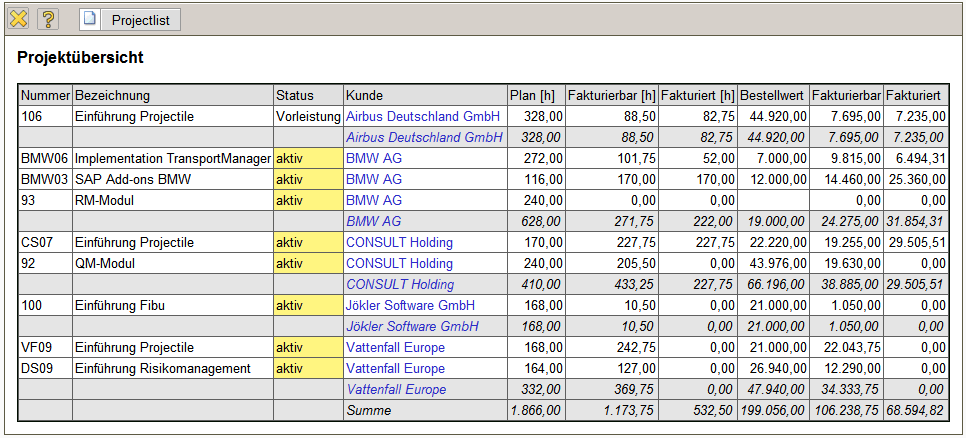The width and height of the screenshot is (966, 438).
Task: Click the italic CONSULT Holding subtotal link
Action: pos(399,284)
